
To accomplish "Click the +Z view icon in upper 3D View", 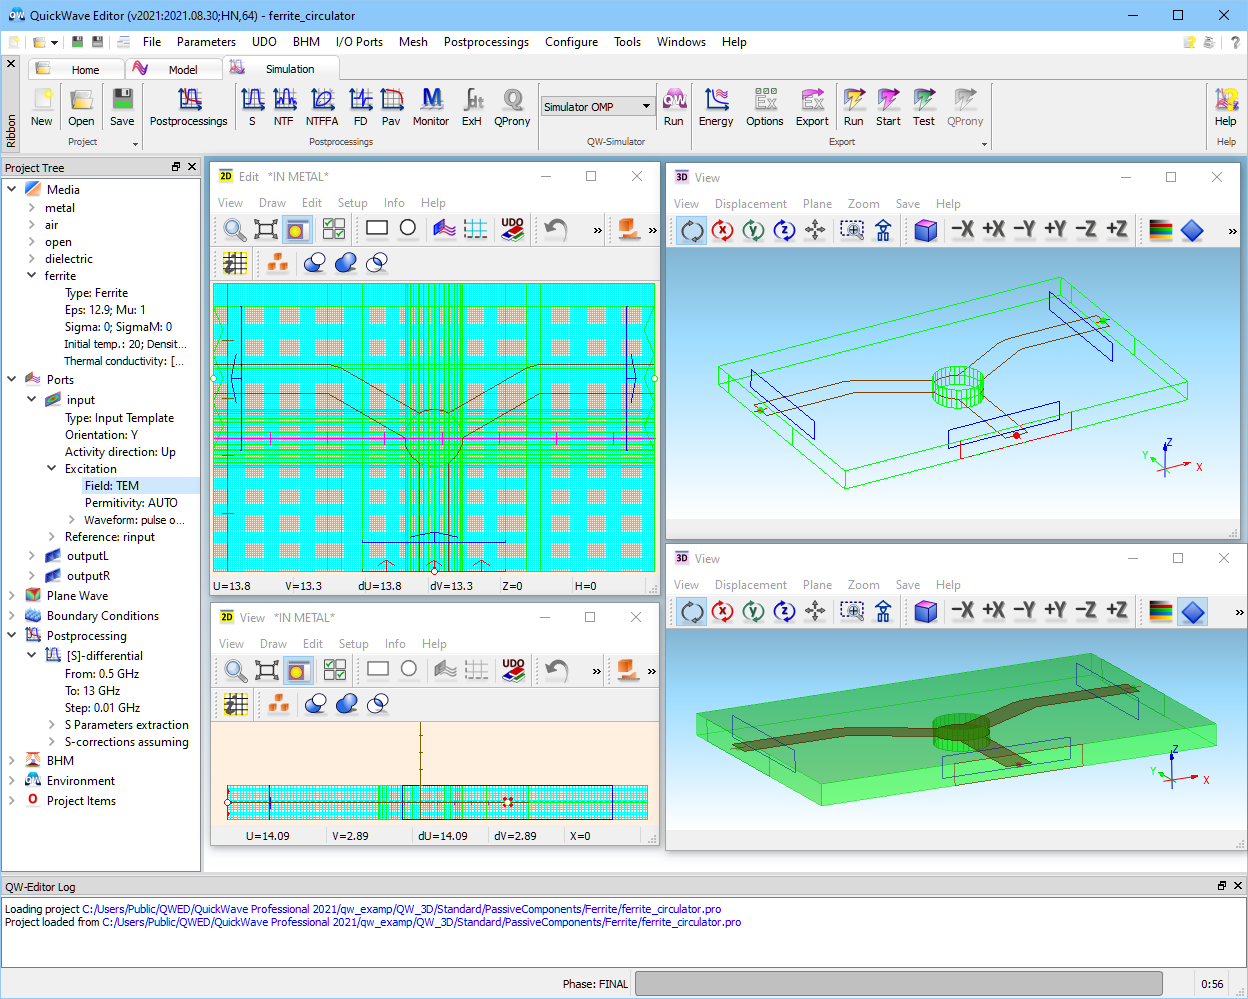I will (1117, 230).
